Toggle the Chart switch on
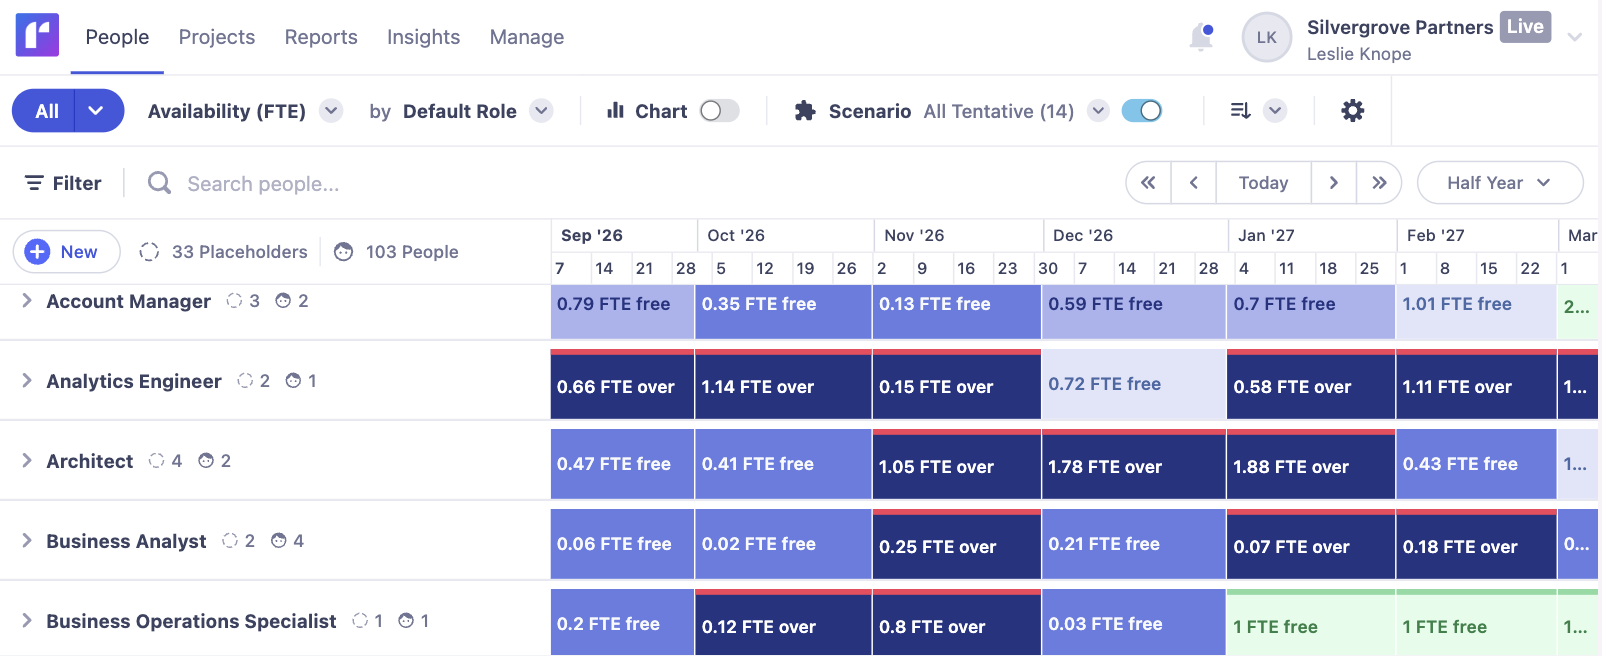Screen dimensions: 1602x656 tap(719, 111)
